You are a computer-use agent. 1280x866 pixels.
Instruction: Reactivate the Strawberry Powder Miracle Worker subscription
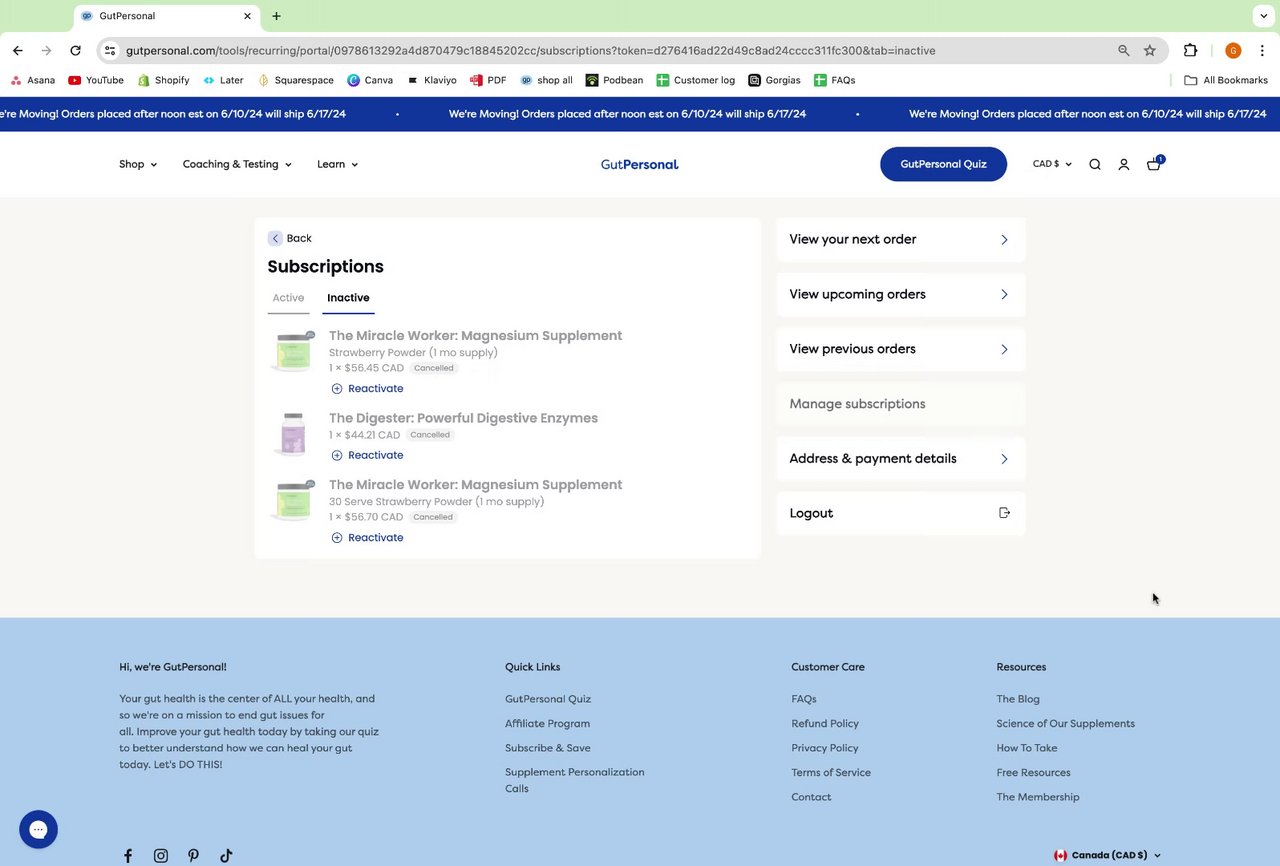point(367,389)
